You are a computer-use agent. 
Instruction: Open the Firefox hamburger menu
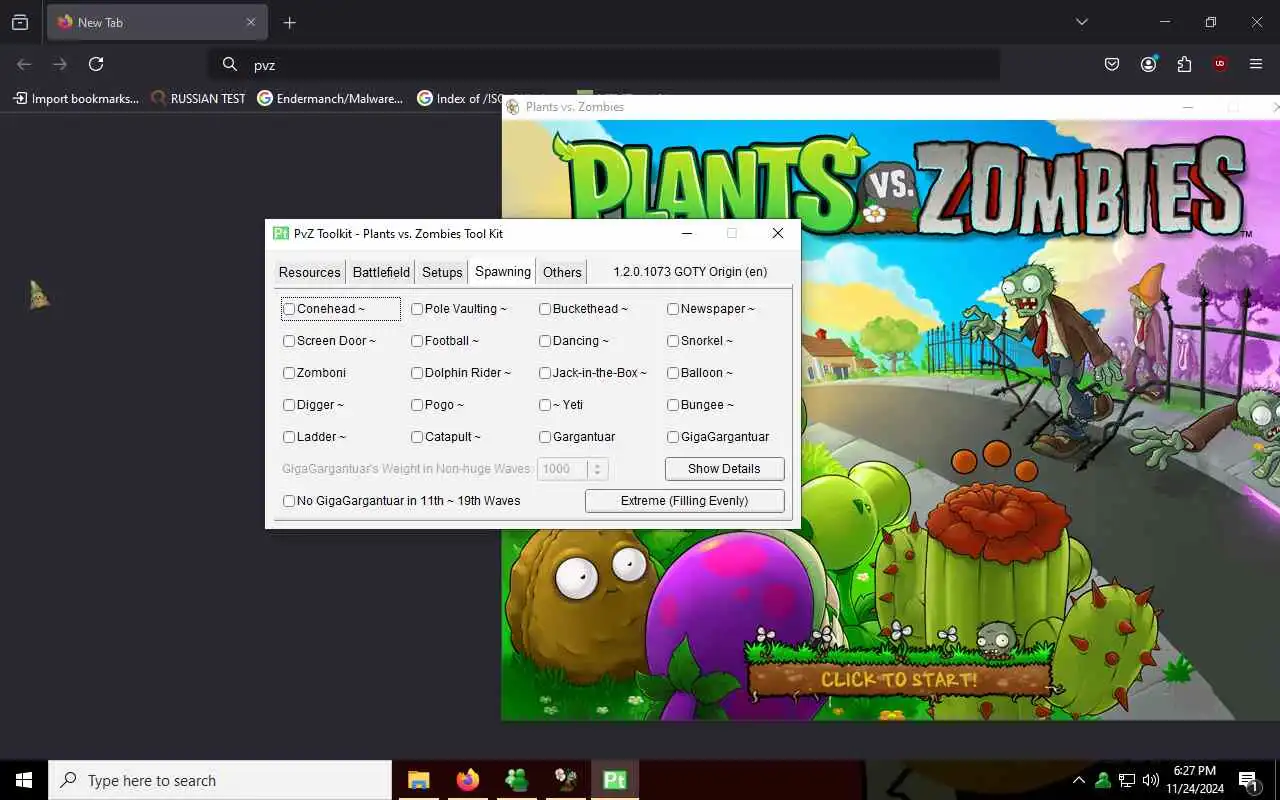click(1256, 64)
